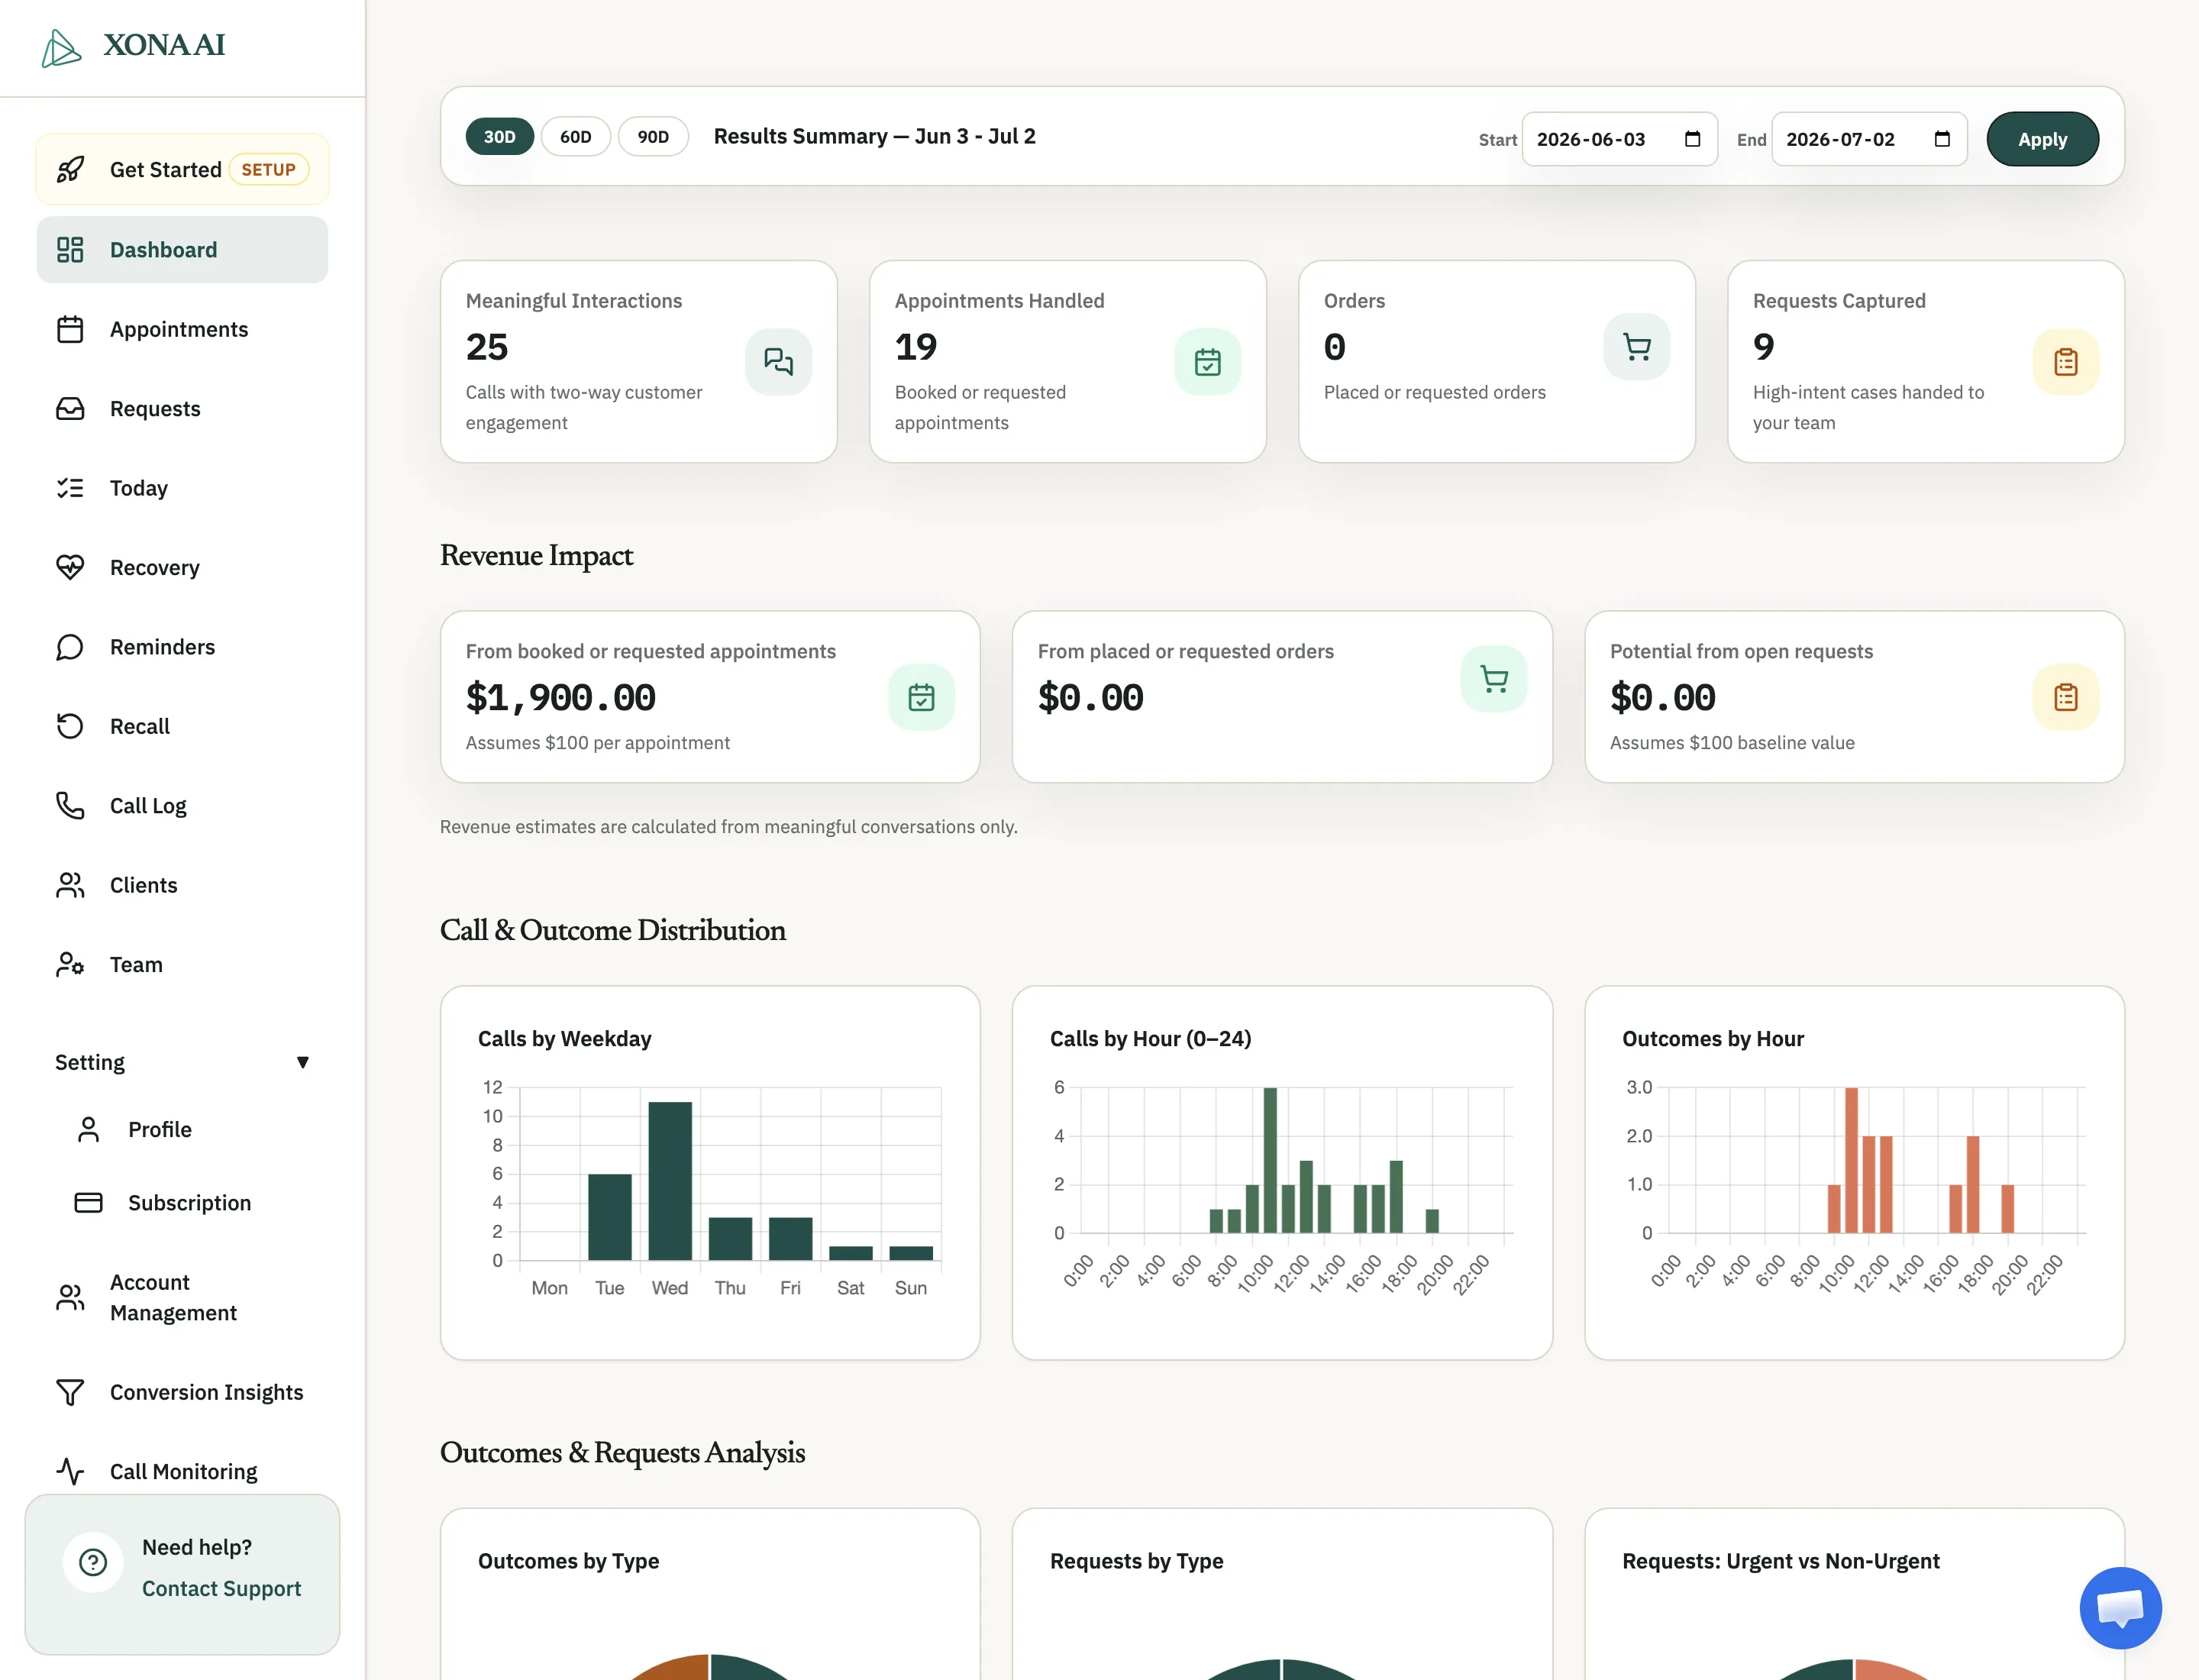Viewport: 2199px width, 1680px height.
Task: Click the rocket icon beside Get Started
Action: [x=70, y=169]
